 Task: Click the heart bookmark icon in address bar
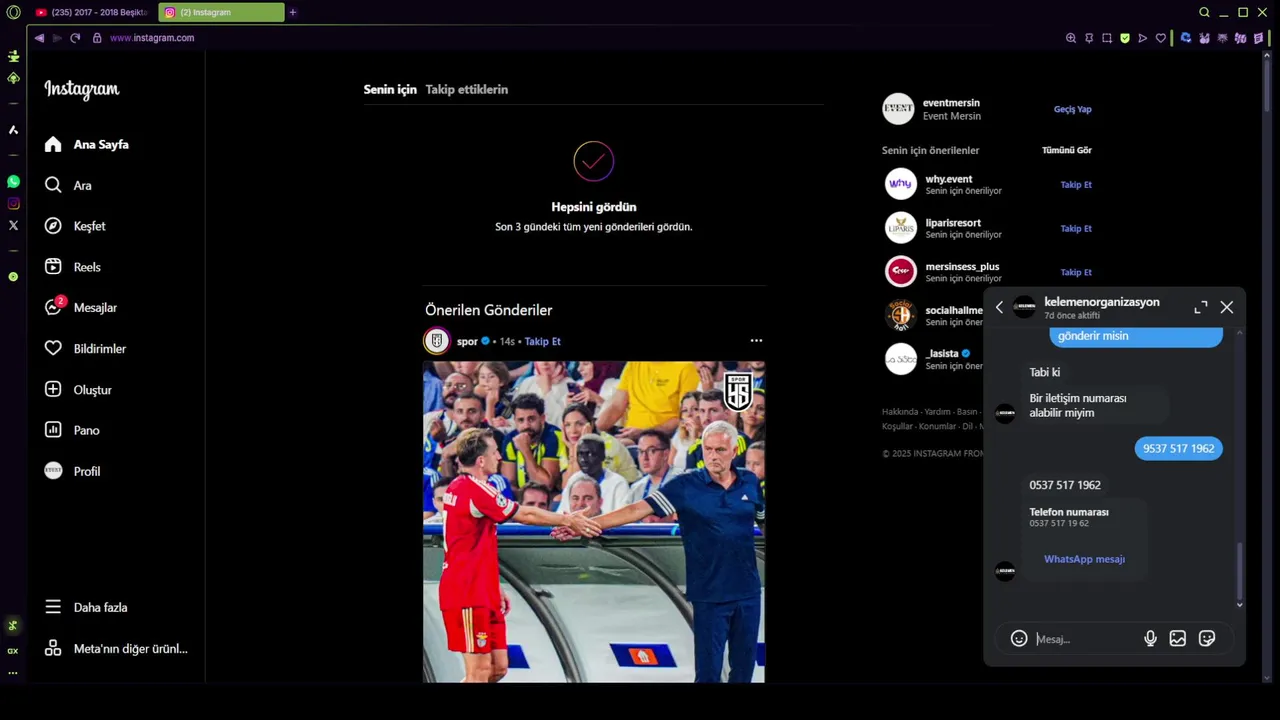tap(1161, 38)
